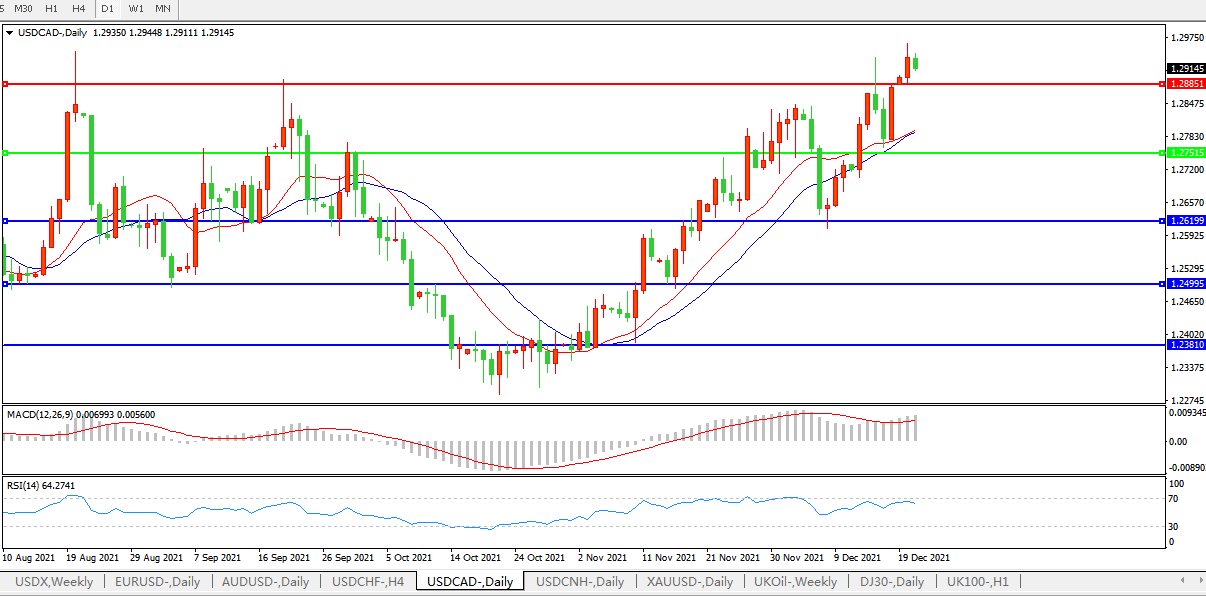Open the USDX,Weekly chart tab
The height and width of the screenshot is (596, 1206).
click(55, 581)
